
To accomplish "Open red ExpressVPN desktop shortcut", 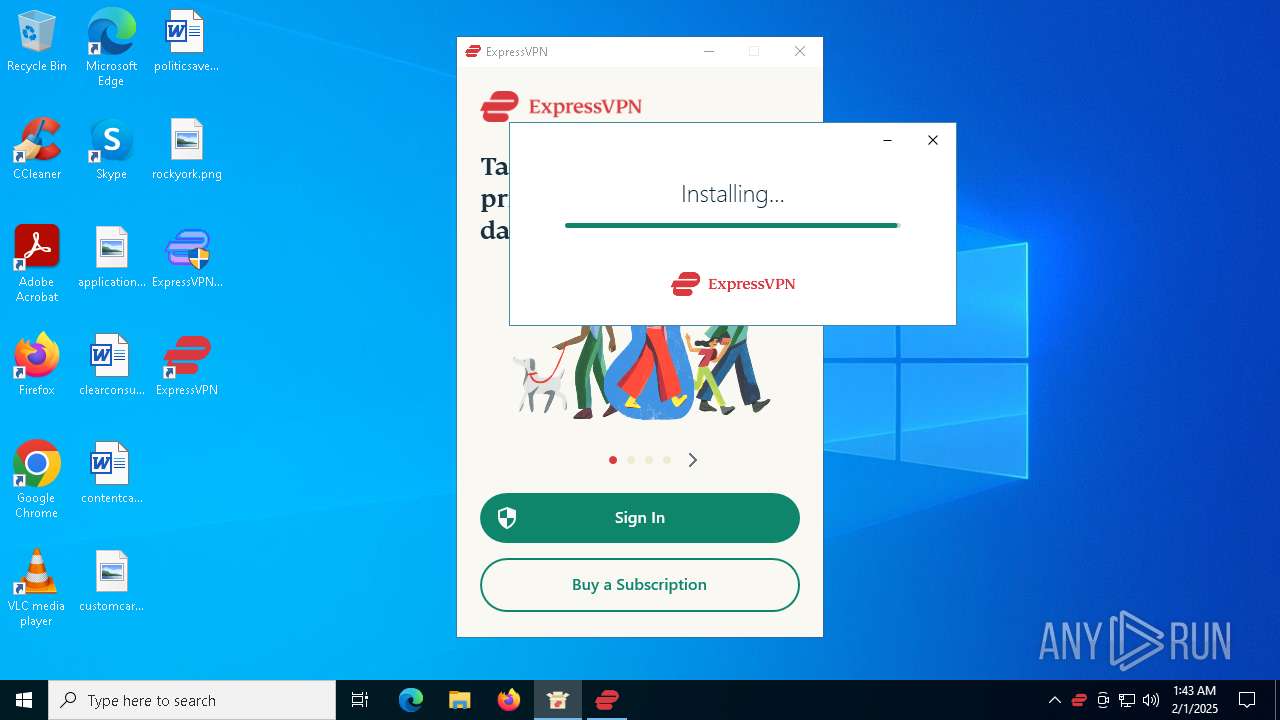I will (x=186, y=365).
